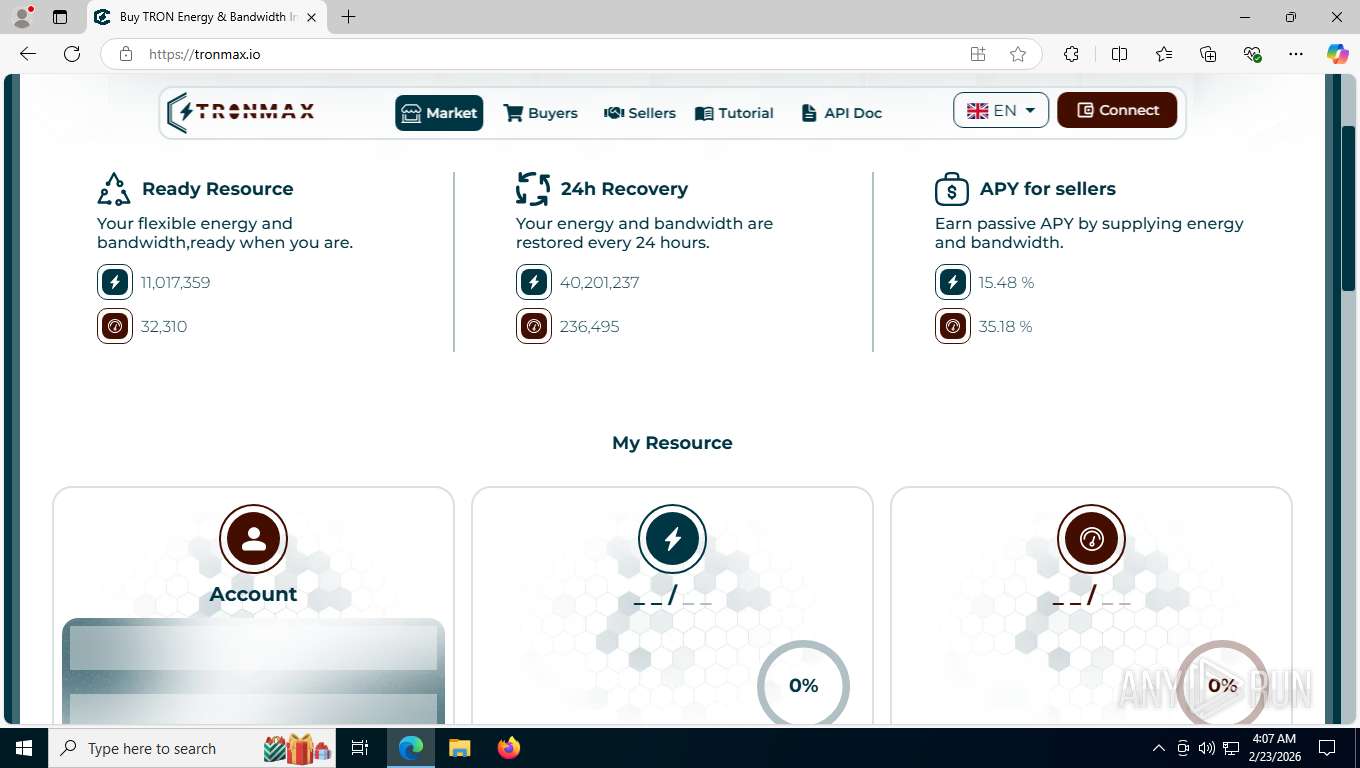Image resolution: width=1360 pixels, height=768 pixels.
Task: Open Browser essentials icon
Action: 1252,54
